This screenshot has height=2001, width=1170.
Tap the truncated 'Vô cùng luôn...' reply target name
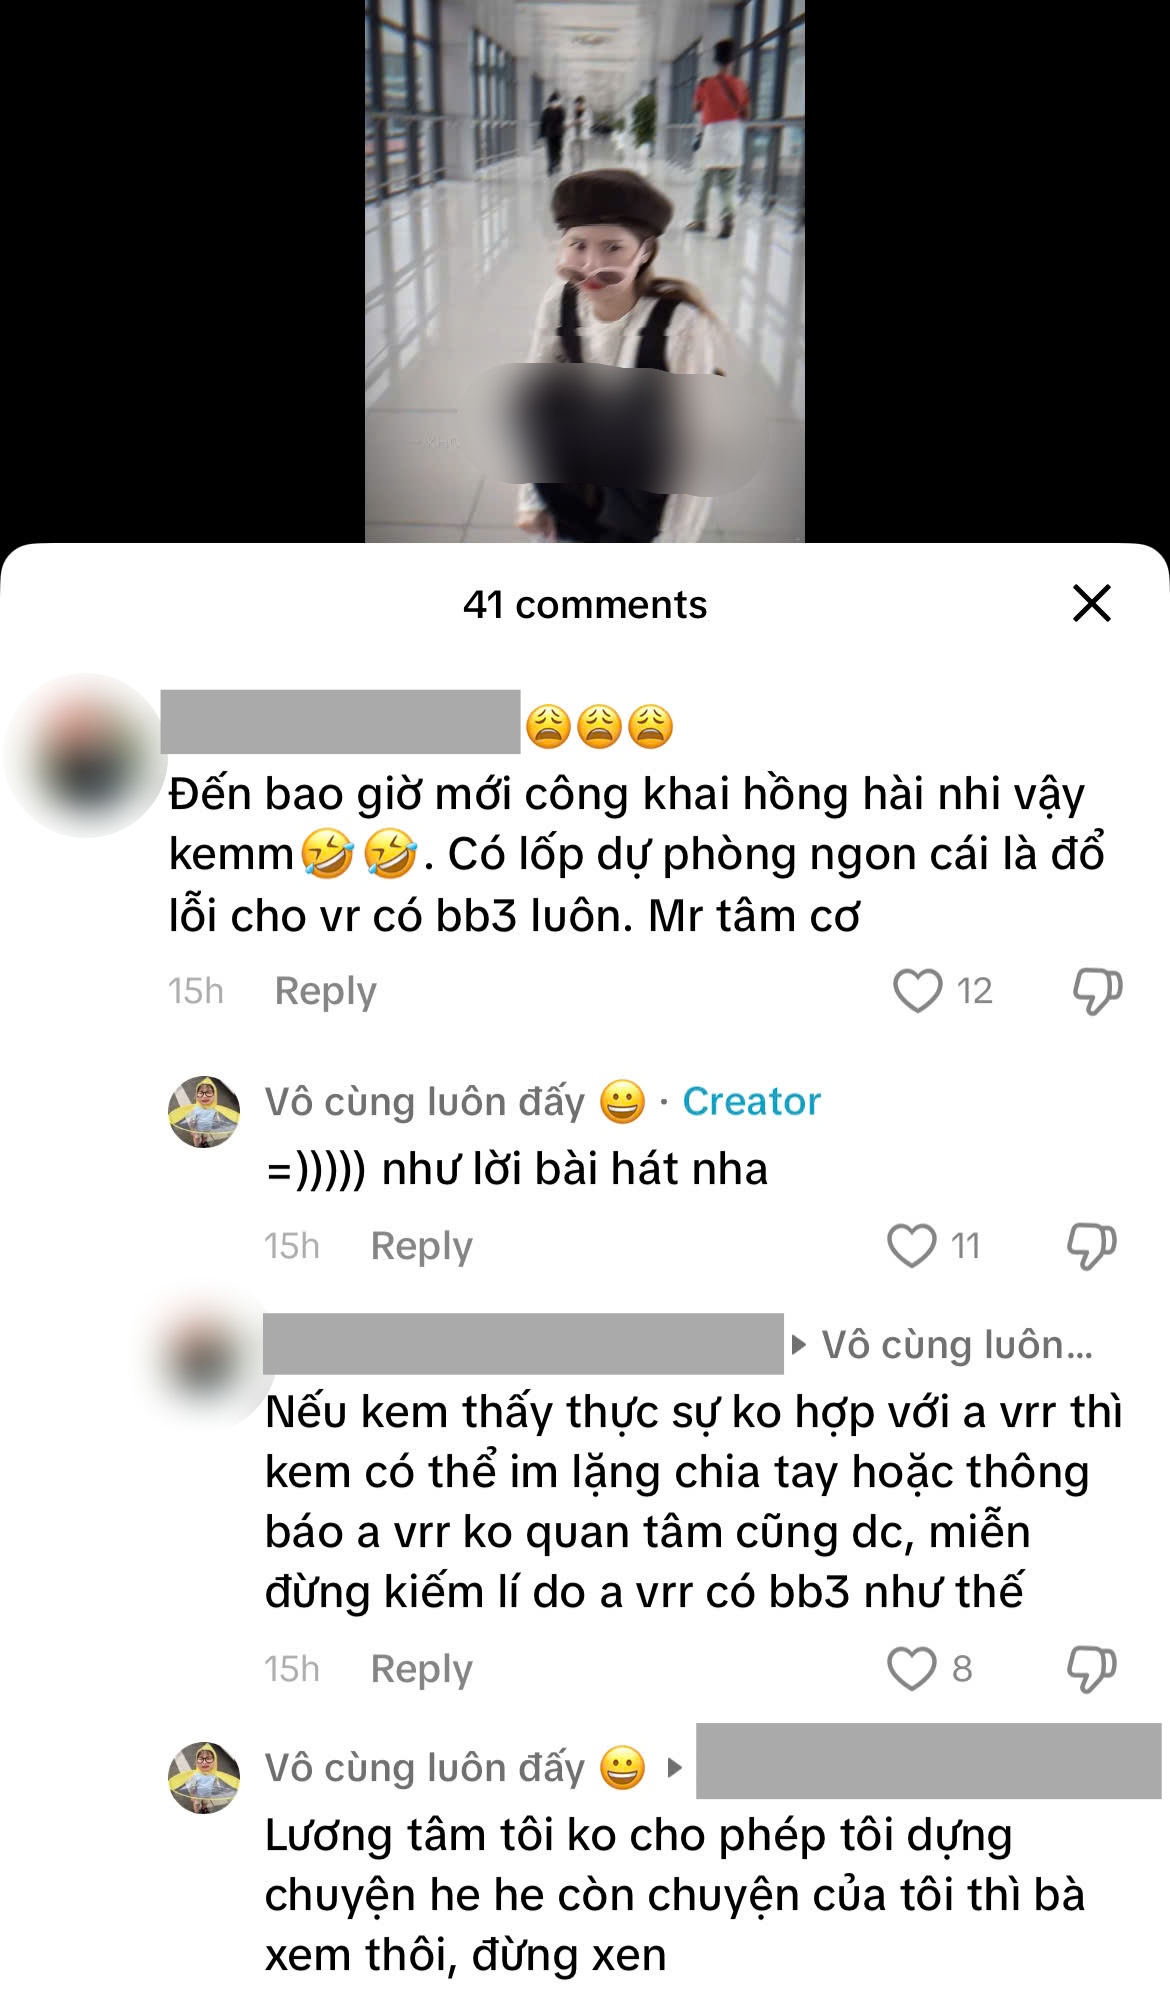pyautogui.click(x=957, y=1345)
